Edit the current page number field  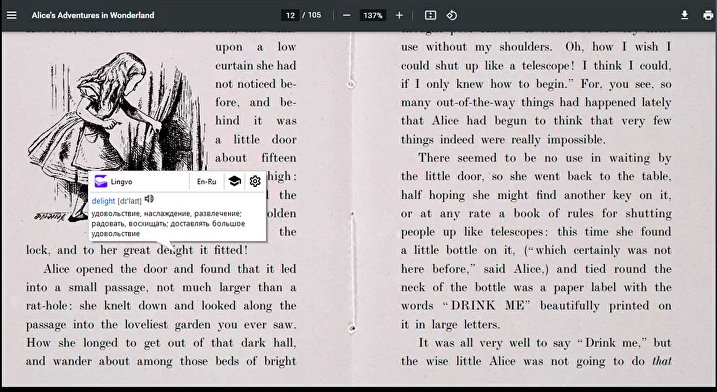click(290, 15)
